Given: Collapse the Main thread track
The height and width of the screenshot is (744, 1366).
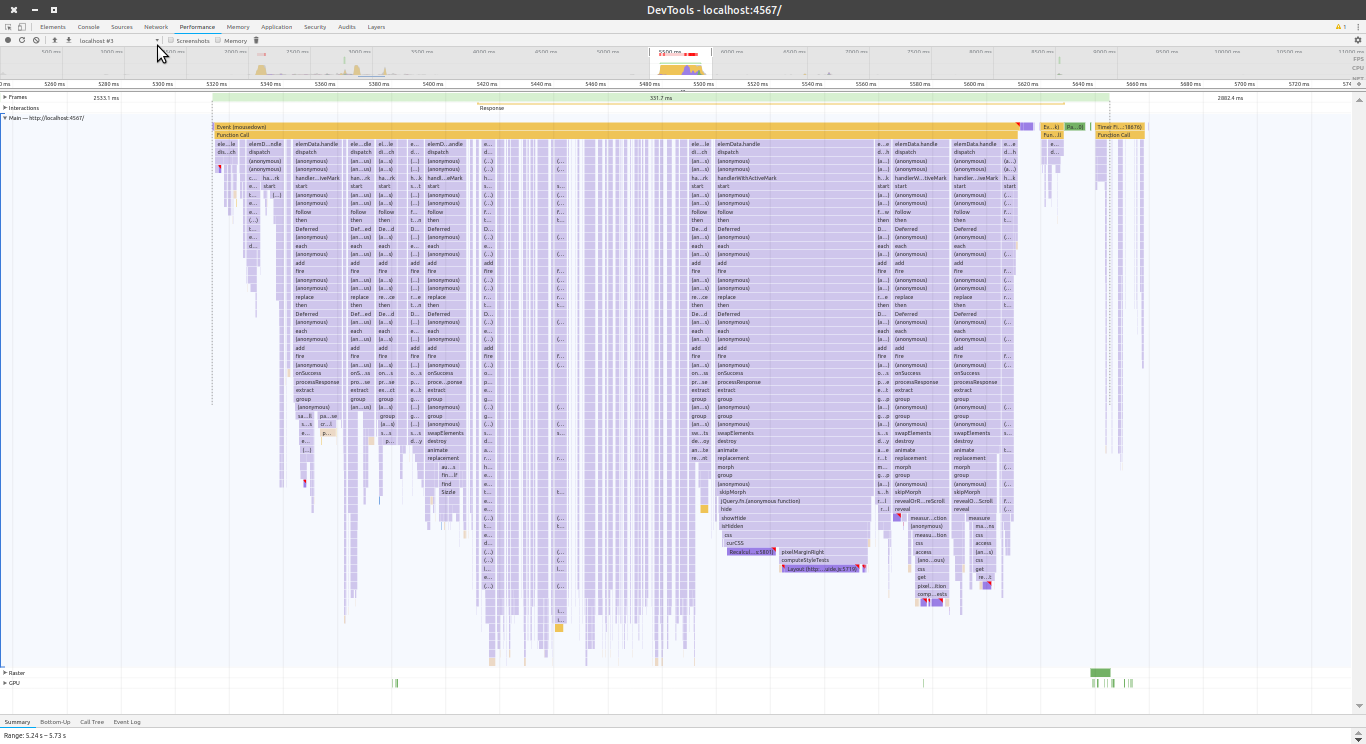Looking at the screenshot, I should coord(5,118).
